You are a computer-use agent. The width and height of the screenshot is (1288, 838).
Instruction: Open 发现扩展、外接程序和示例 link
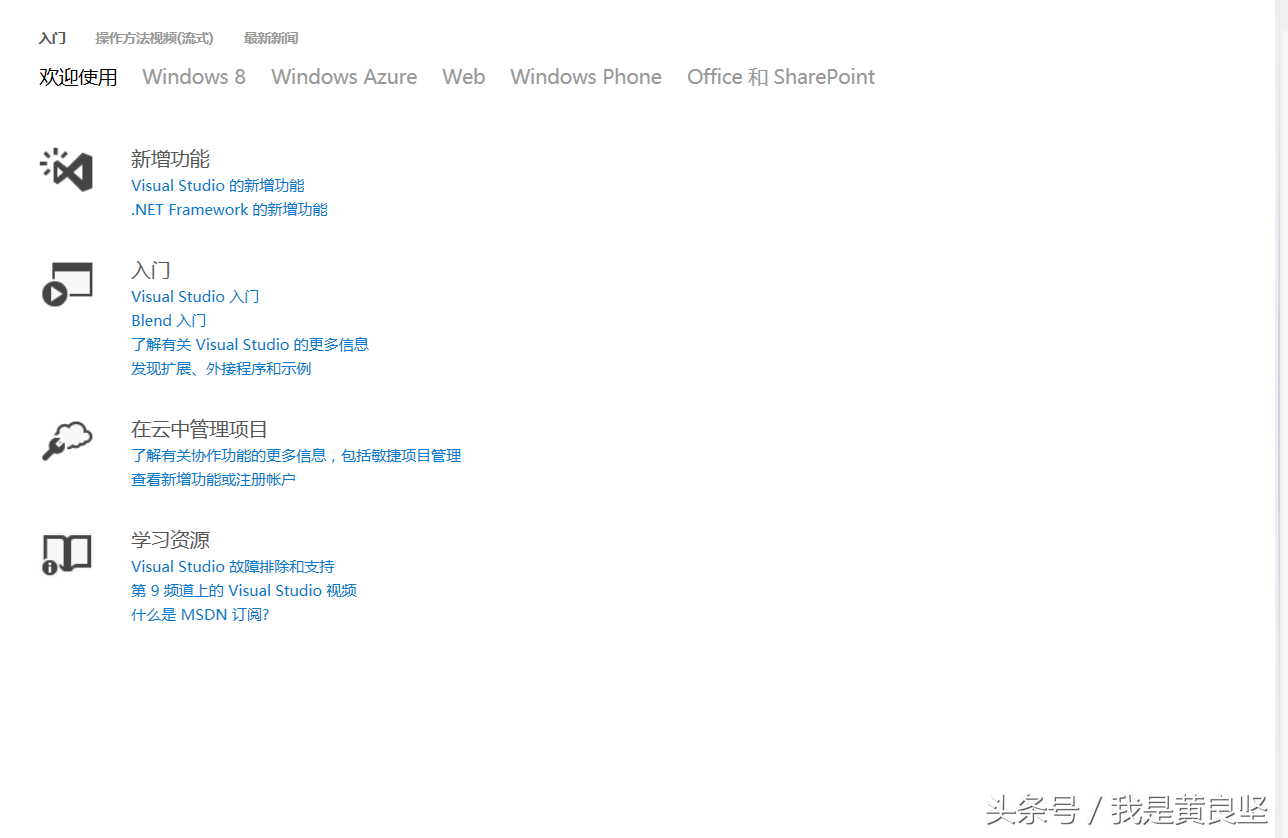pyautogui.click(x=221, y=368)
